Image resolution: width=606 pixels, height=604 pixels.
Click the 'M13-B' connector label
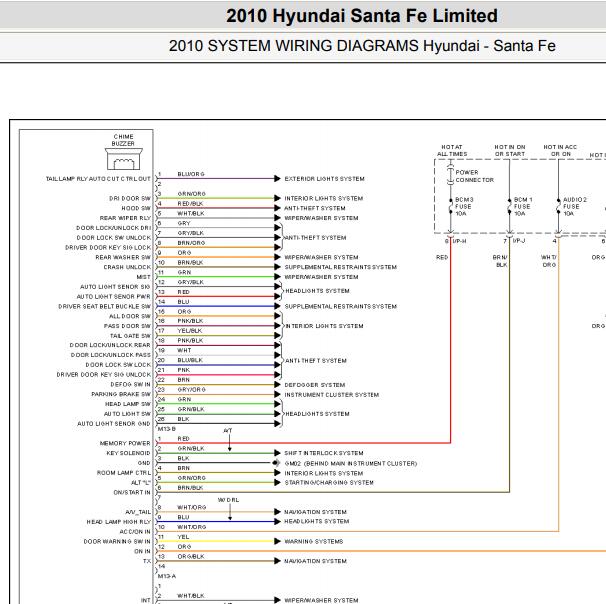167,429
